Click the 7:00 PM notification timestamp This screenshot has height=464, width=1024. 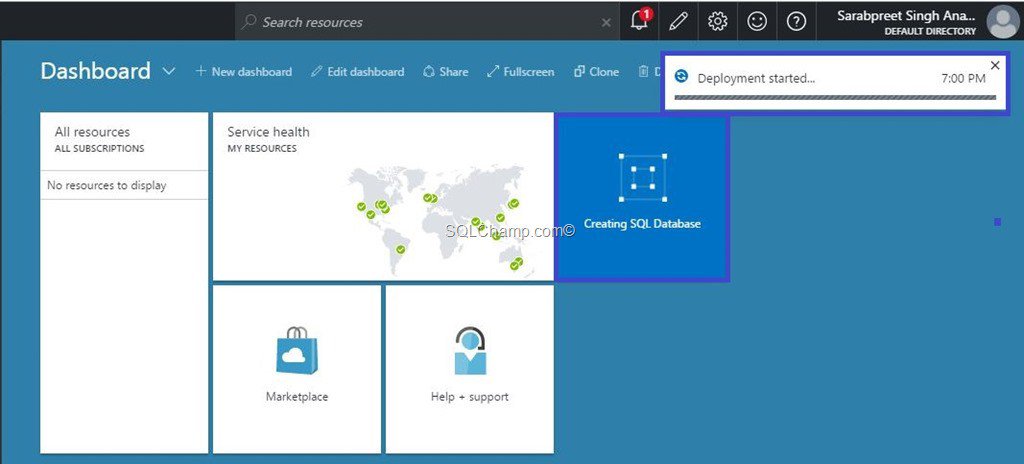(963, 78)
